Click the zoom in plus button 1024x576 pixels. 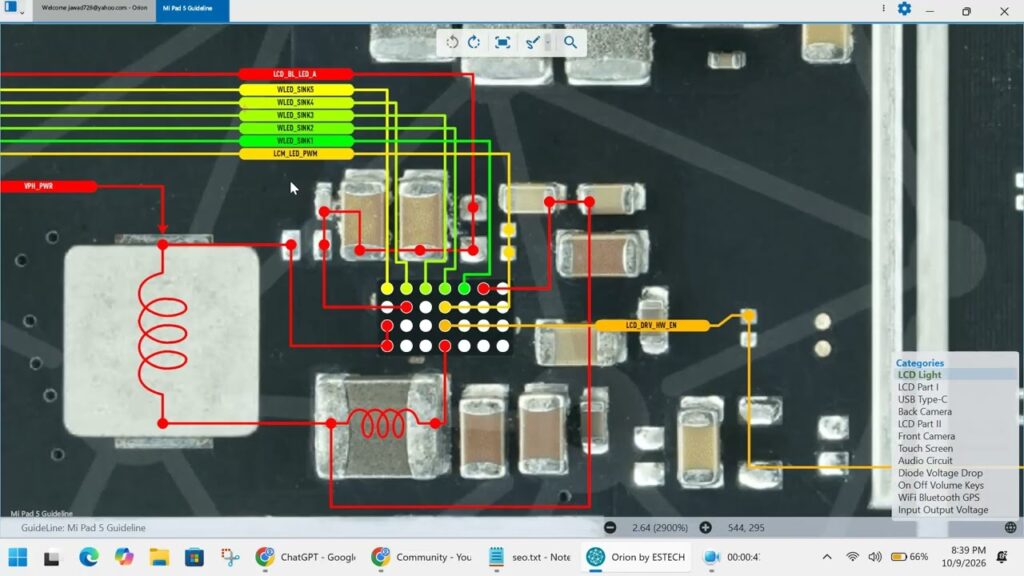pyautogui.click(x=705, y=528)
